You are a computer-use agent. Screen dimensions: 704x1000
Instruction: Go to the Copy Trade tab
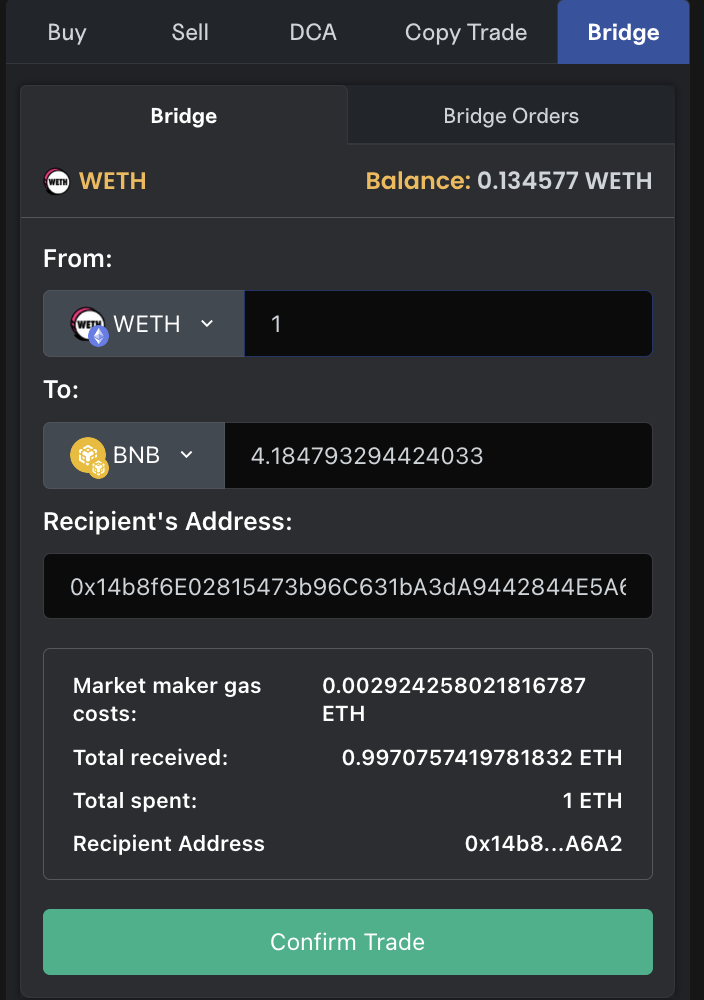pyautogui.click(x=466, y=32)
